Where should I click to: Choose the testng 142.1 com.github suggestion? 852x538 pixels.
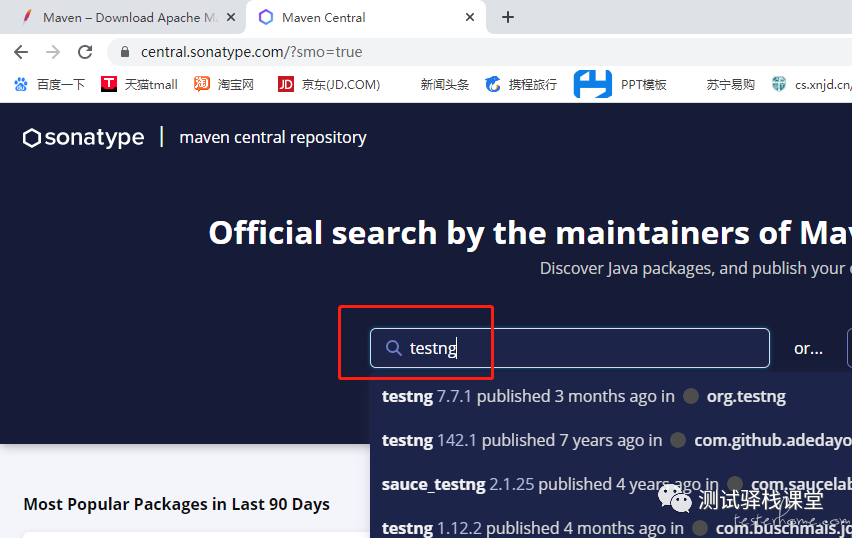[x=611, y=440]
